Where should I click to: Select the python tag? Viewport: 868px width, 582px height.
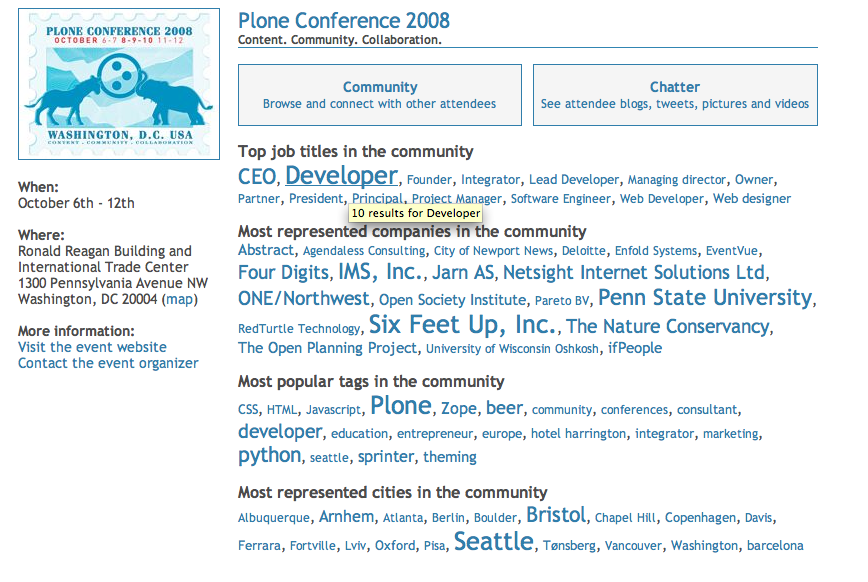[x=269, y=455]
